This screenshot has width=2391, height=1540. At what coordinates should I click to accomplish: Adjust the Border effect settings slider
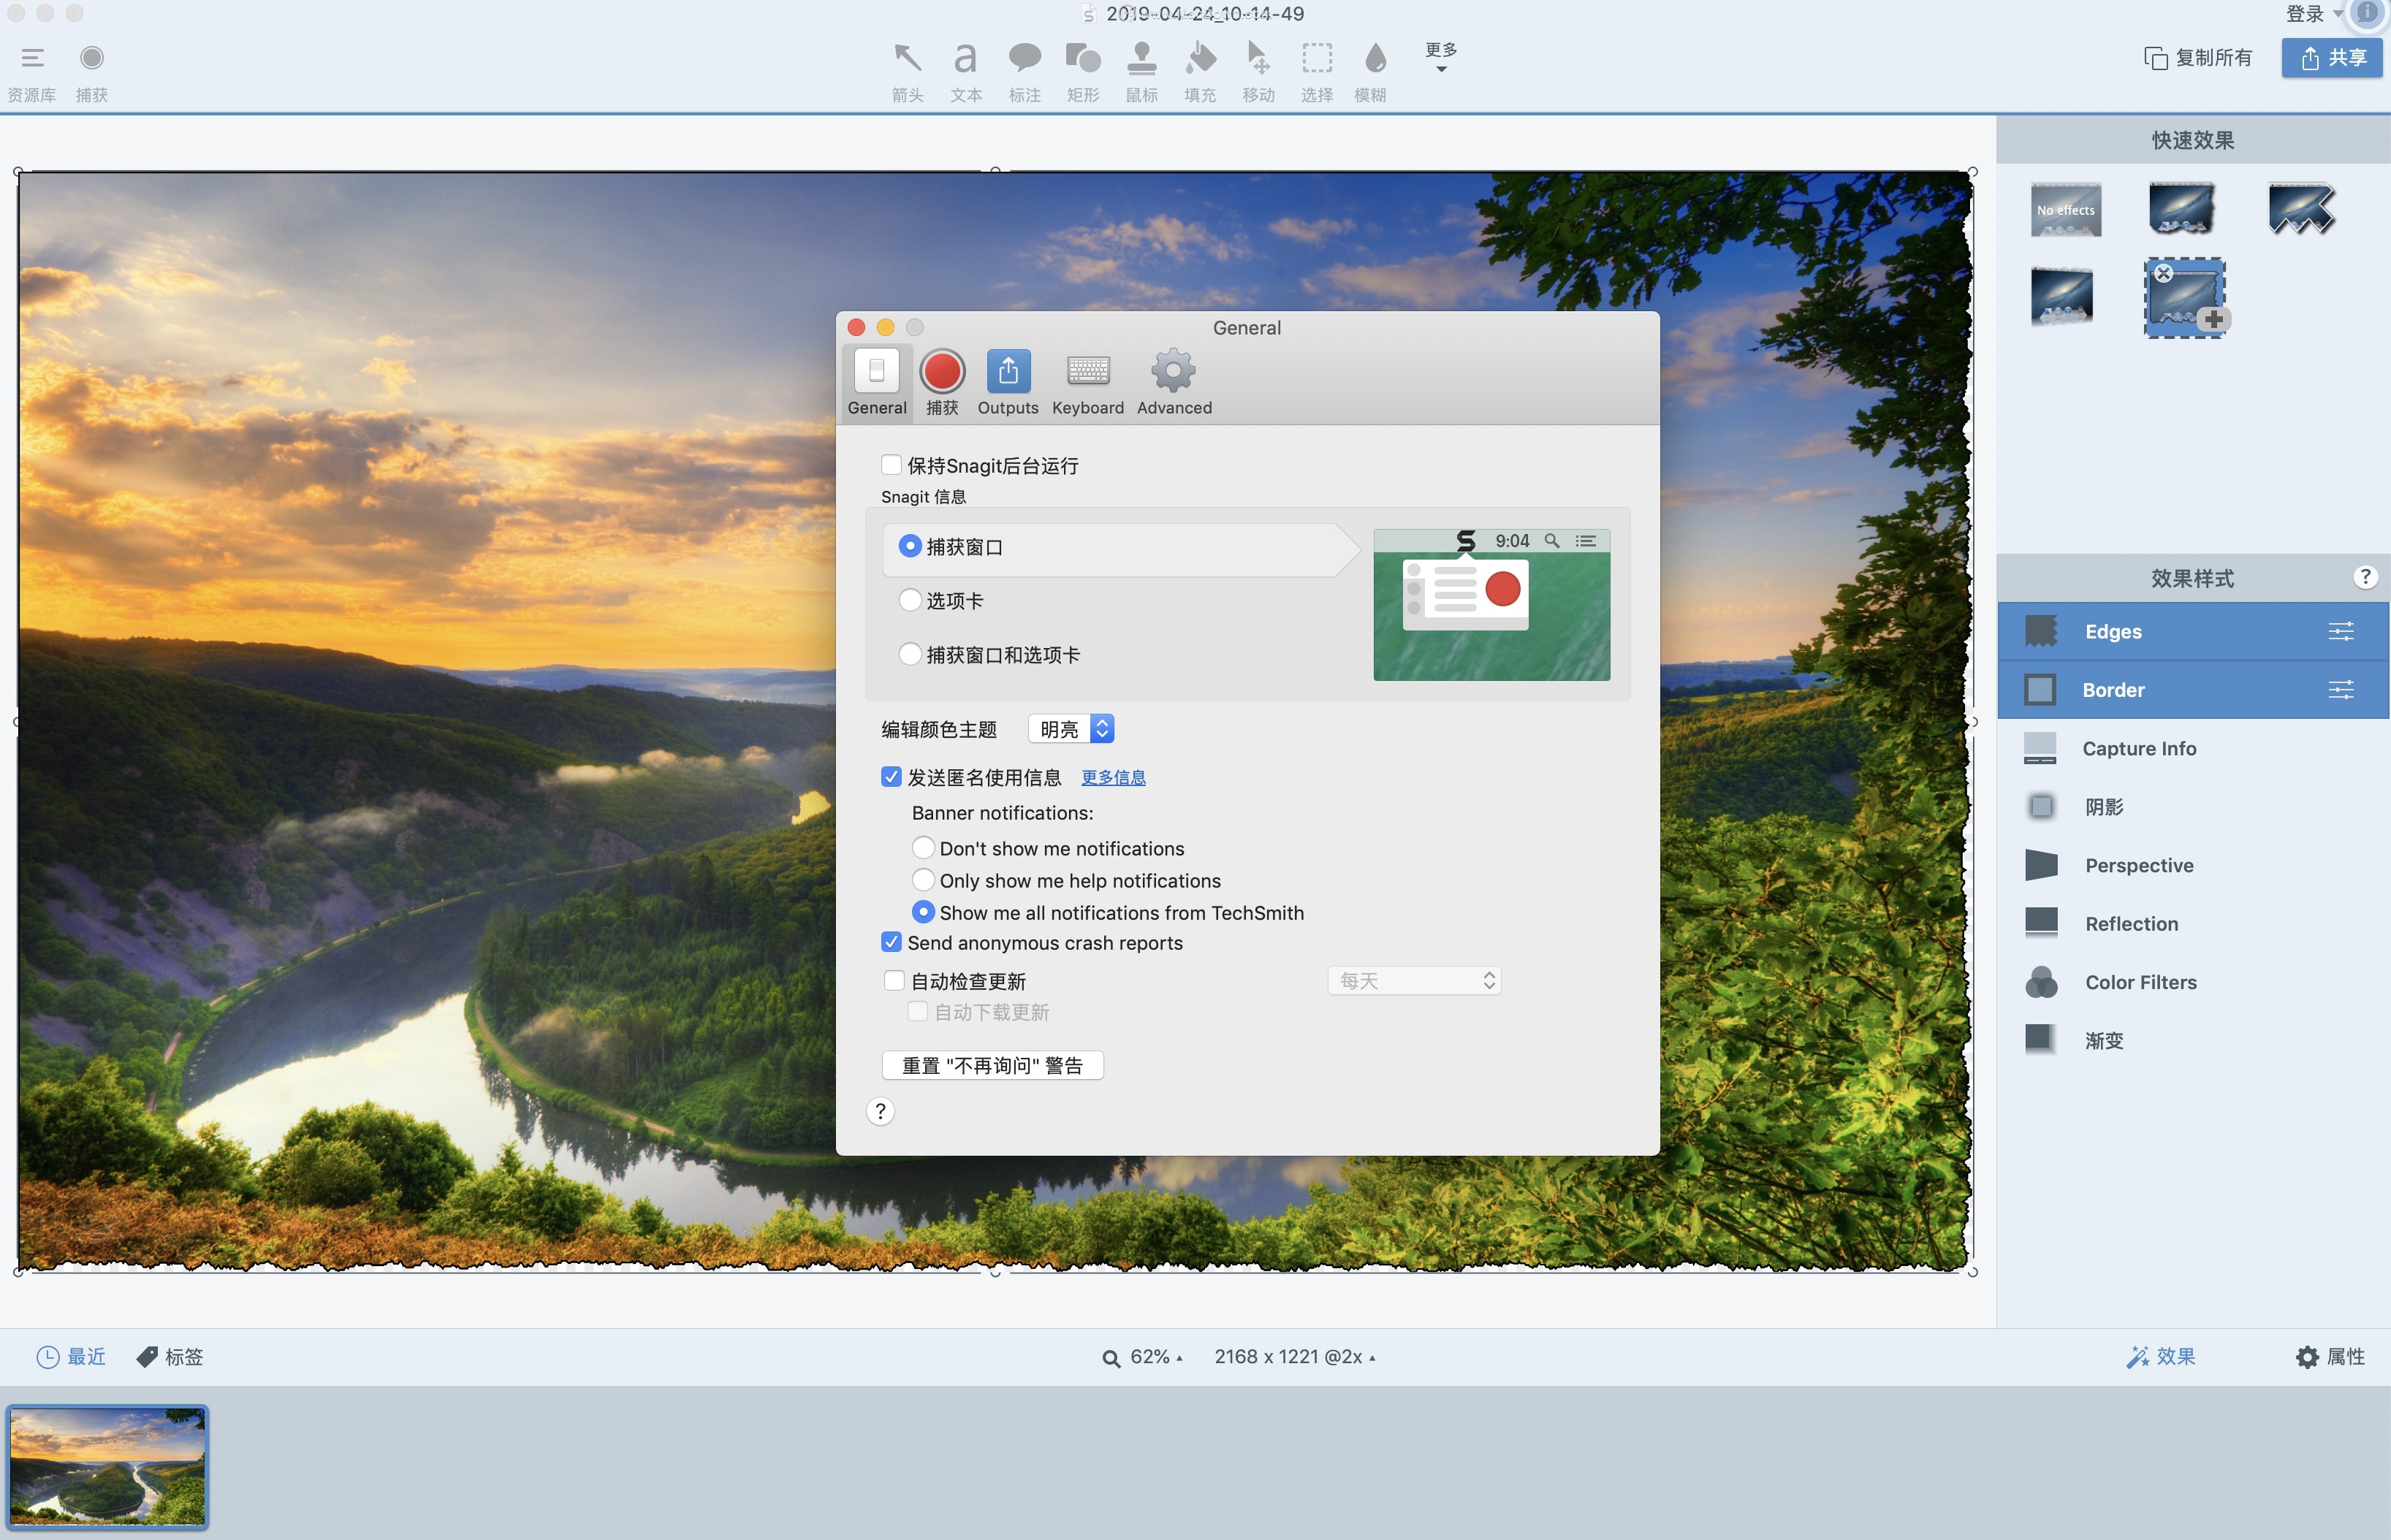2340,689
